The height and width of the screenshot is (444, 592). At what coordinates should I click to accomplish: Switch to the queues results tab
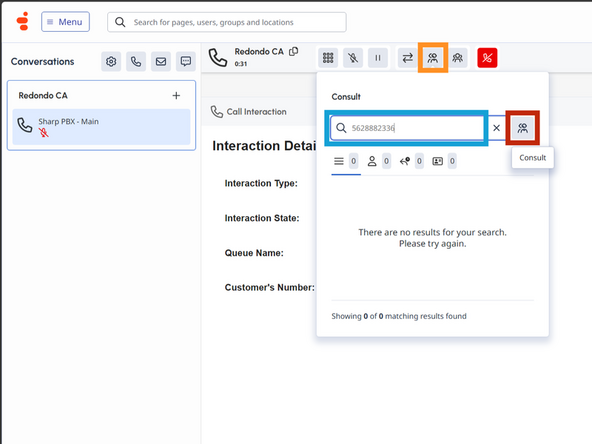point(411,162)
